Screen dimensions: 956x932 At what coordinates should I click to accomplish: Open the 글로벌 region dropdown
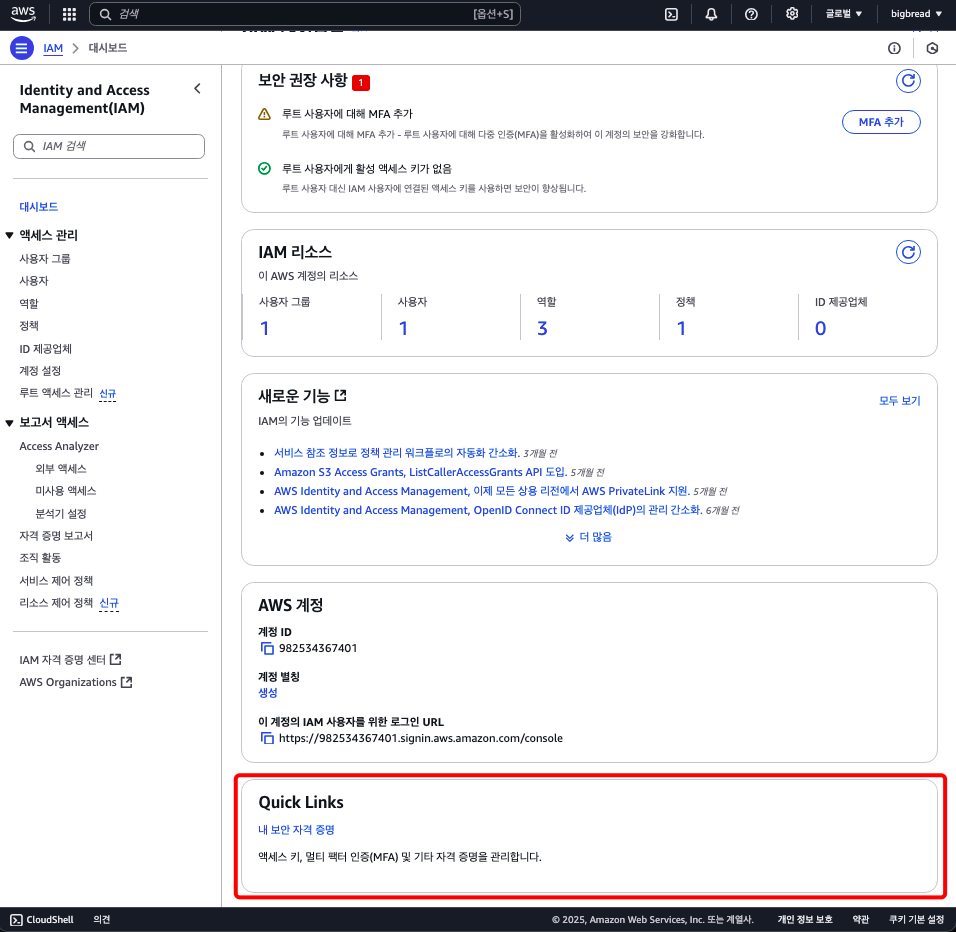click(843, 13)
